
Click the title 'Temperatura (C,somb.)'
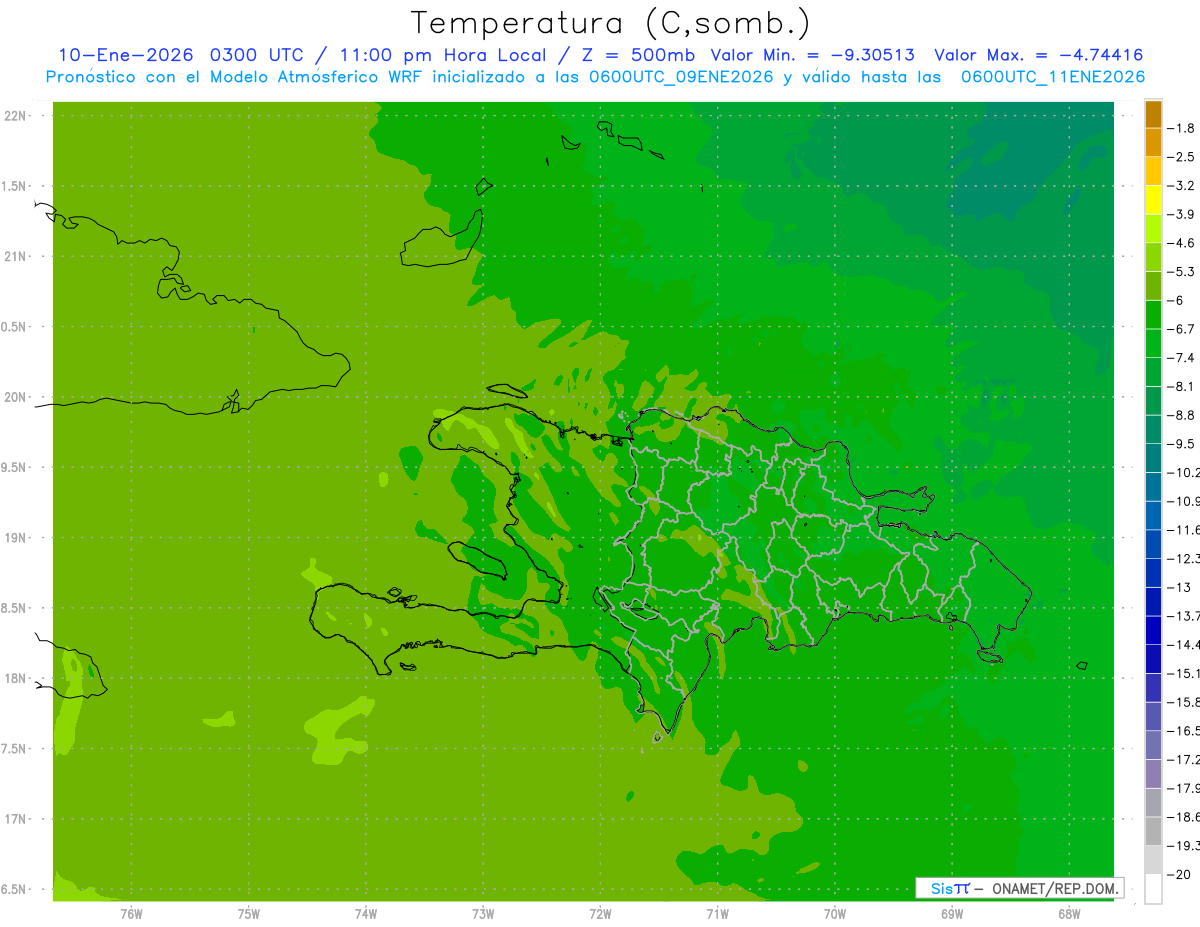(611, 23)
